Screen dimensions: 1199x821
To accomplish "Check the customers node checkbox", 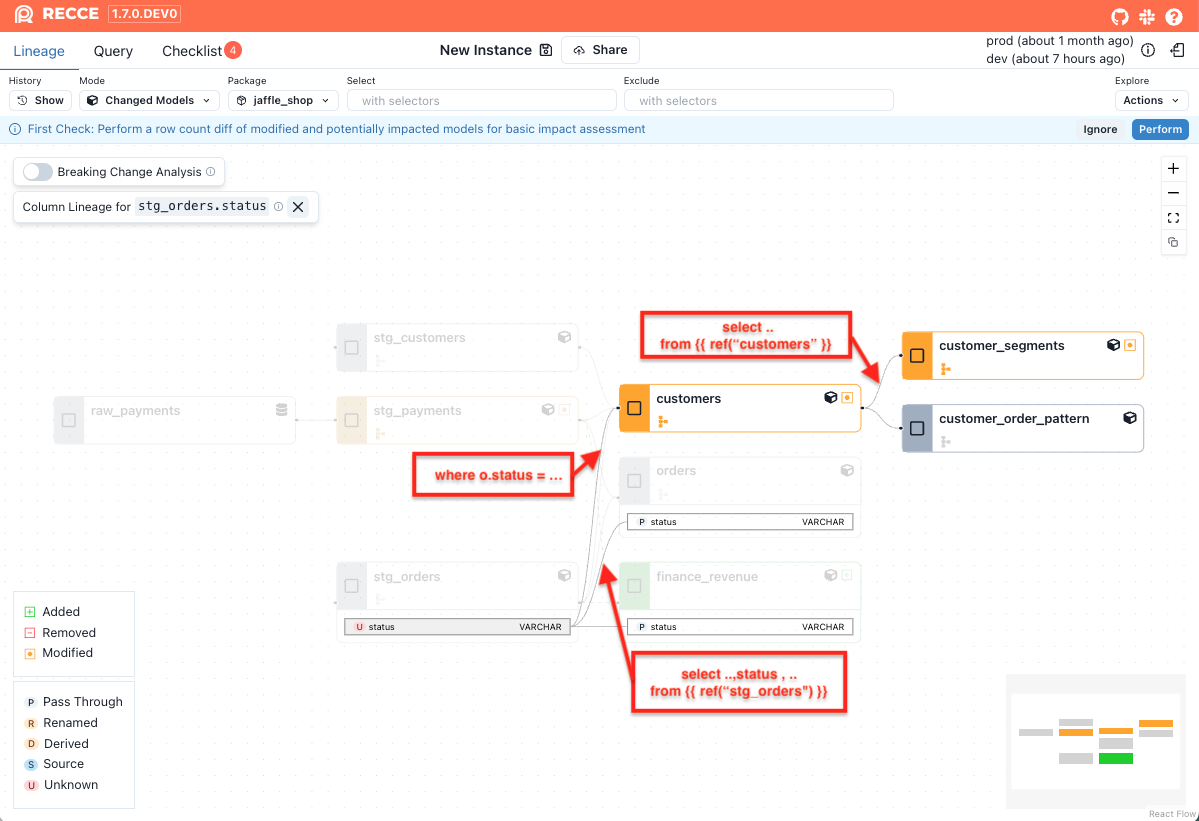I will (x=634, y=408).
